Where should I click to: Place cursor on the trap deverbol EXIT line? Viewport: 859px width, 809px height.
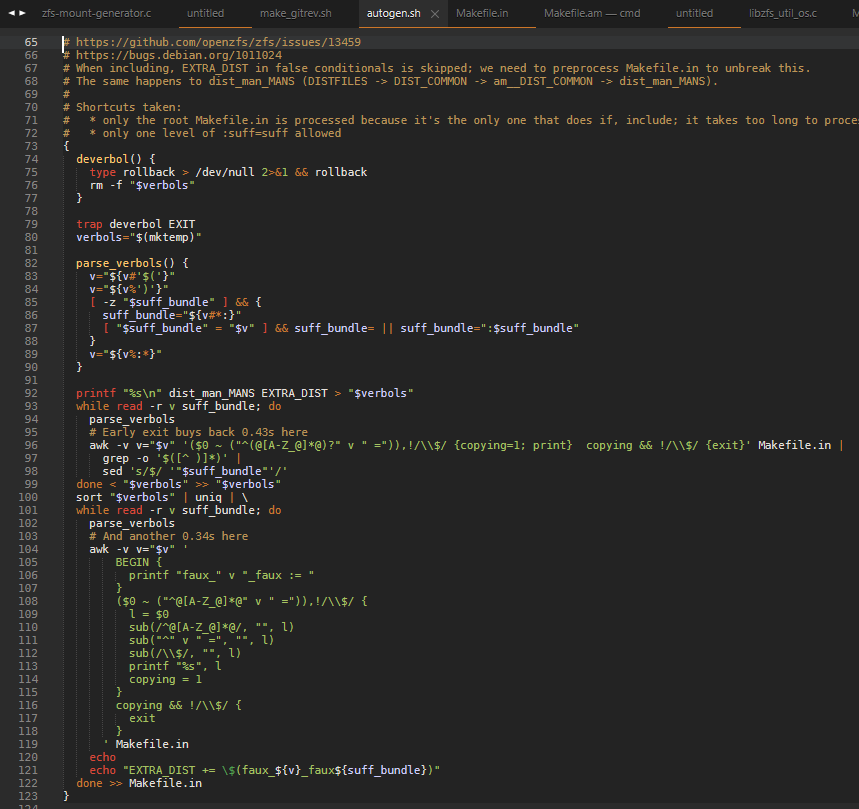(x=135, y=224)
